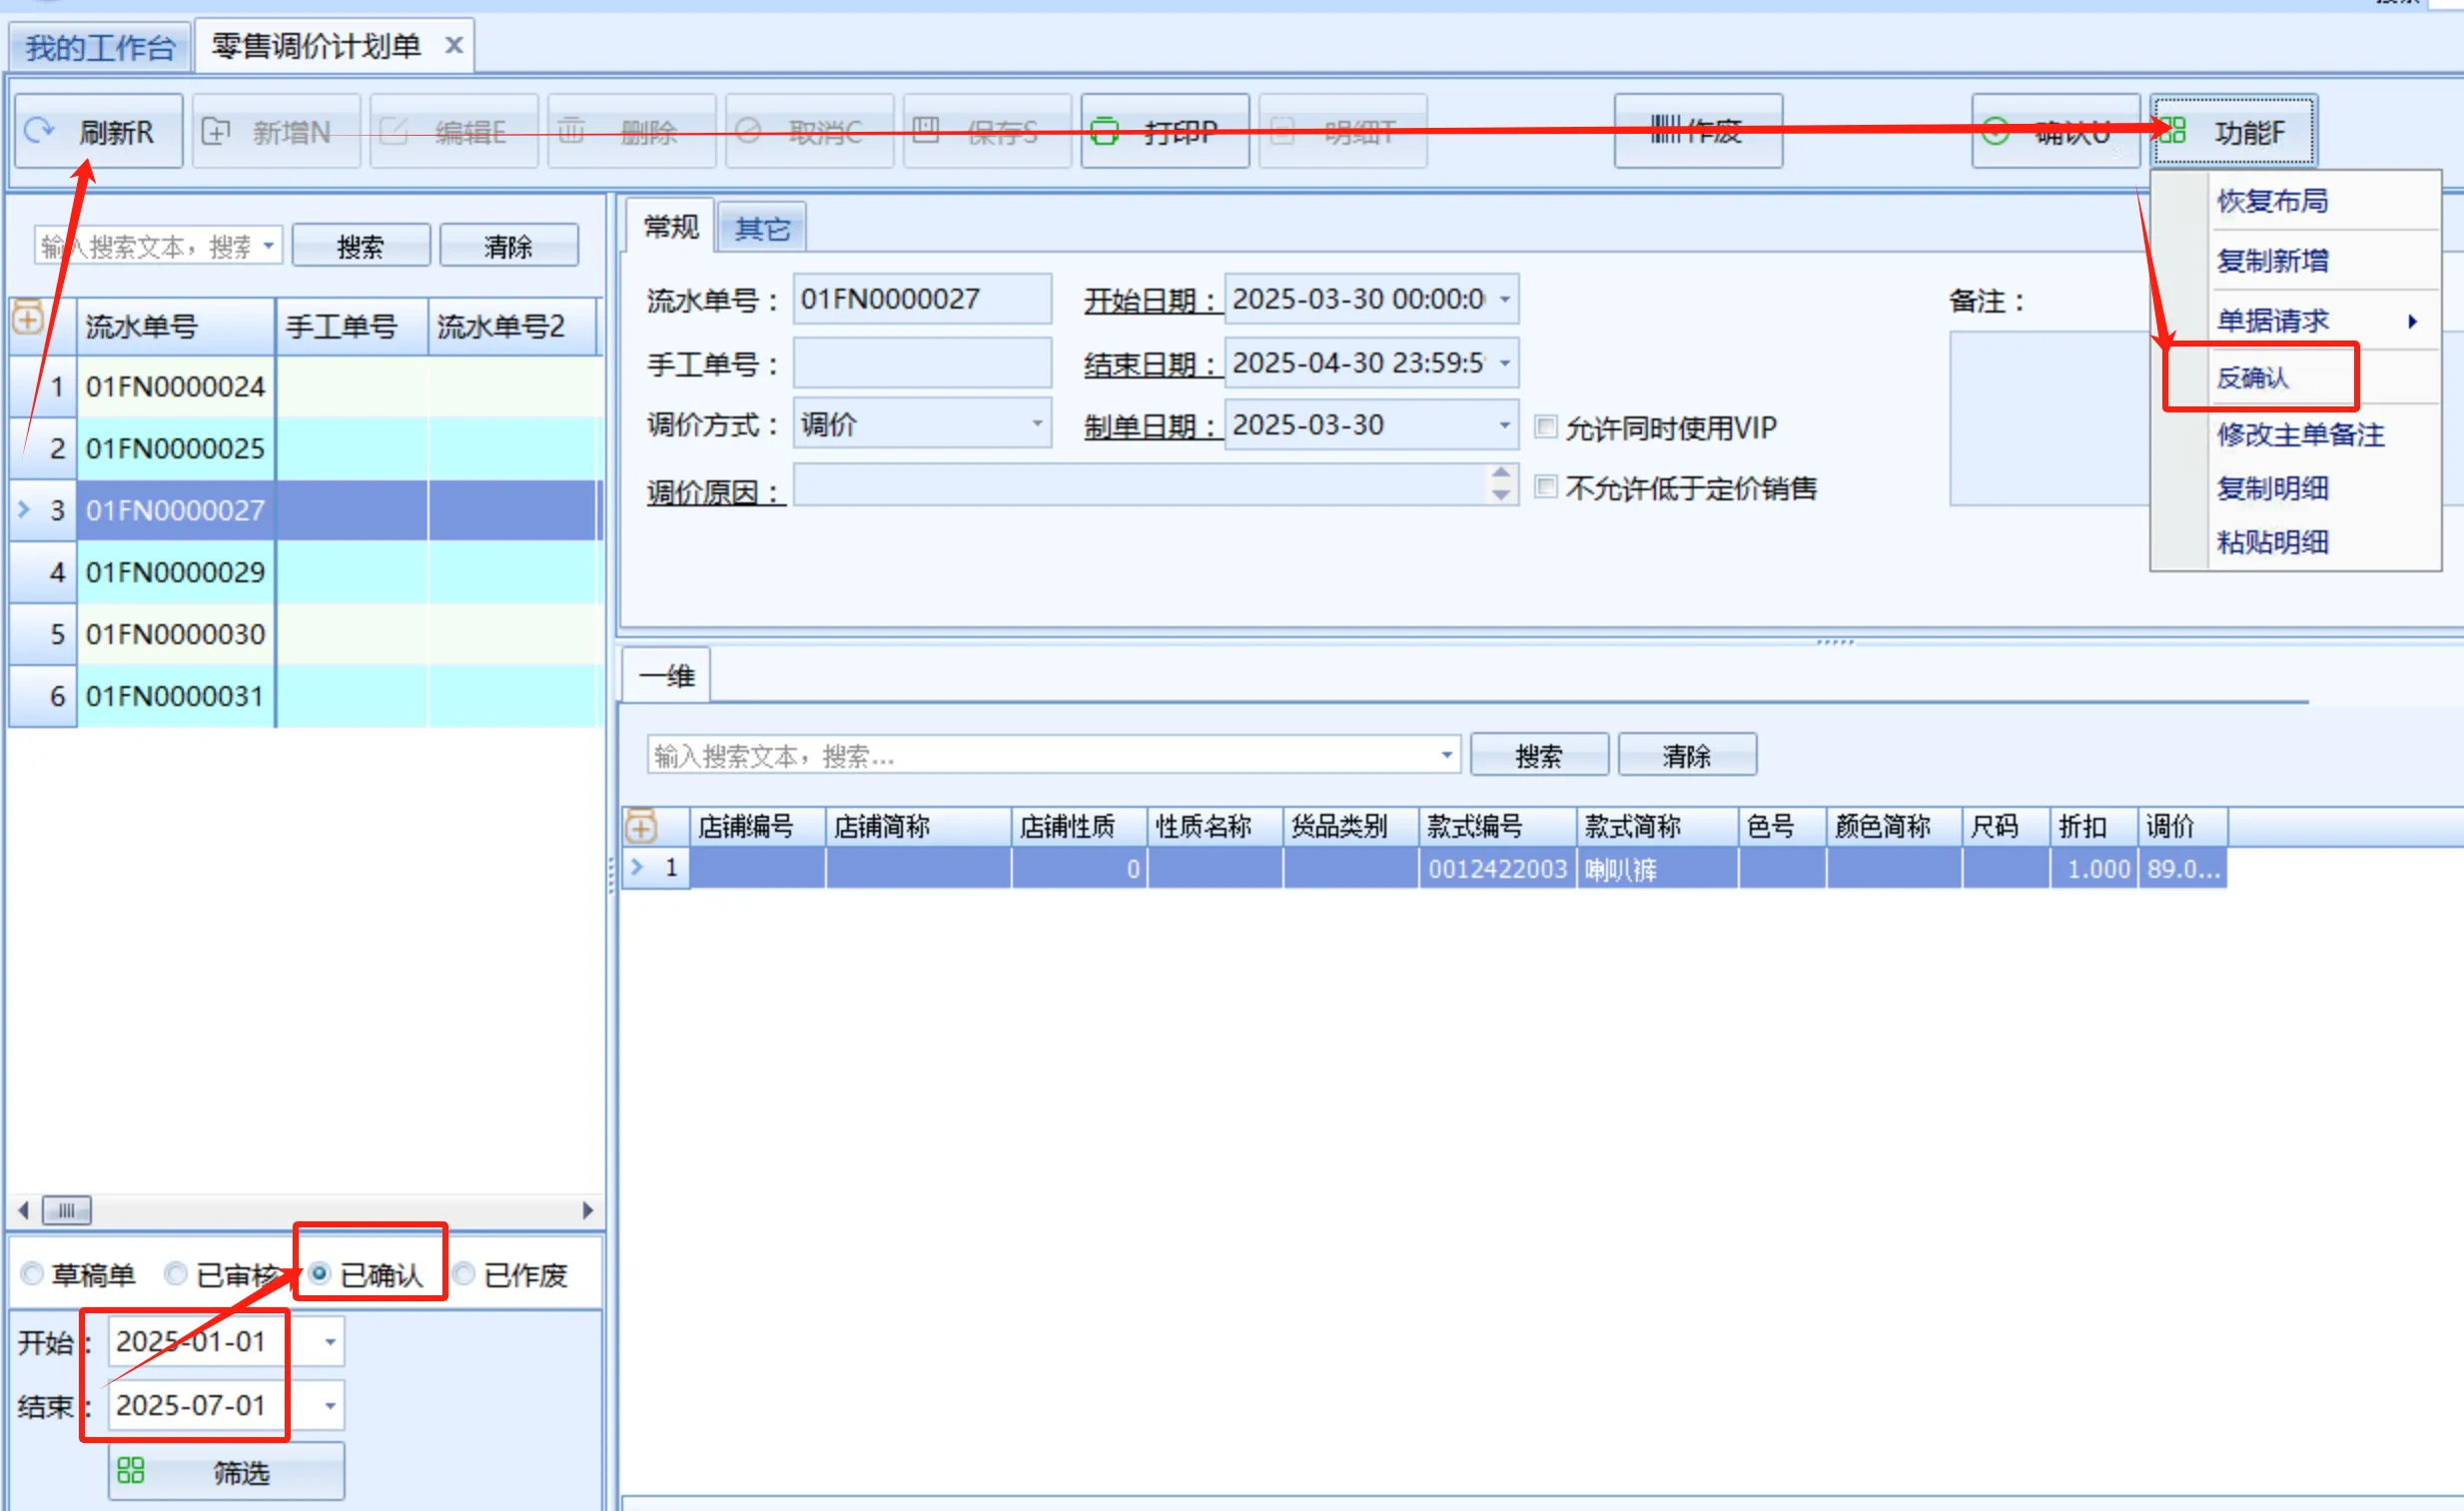
Task: Click the Filter (筛选) green grid icon button
Action: 131,1470
